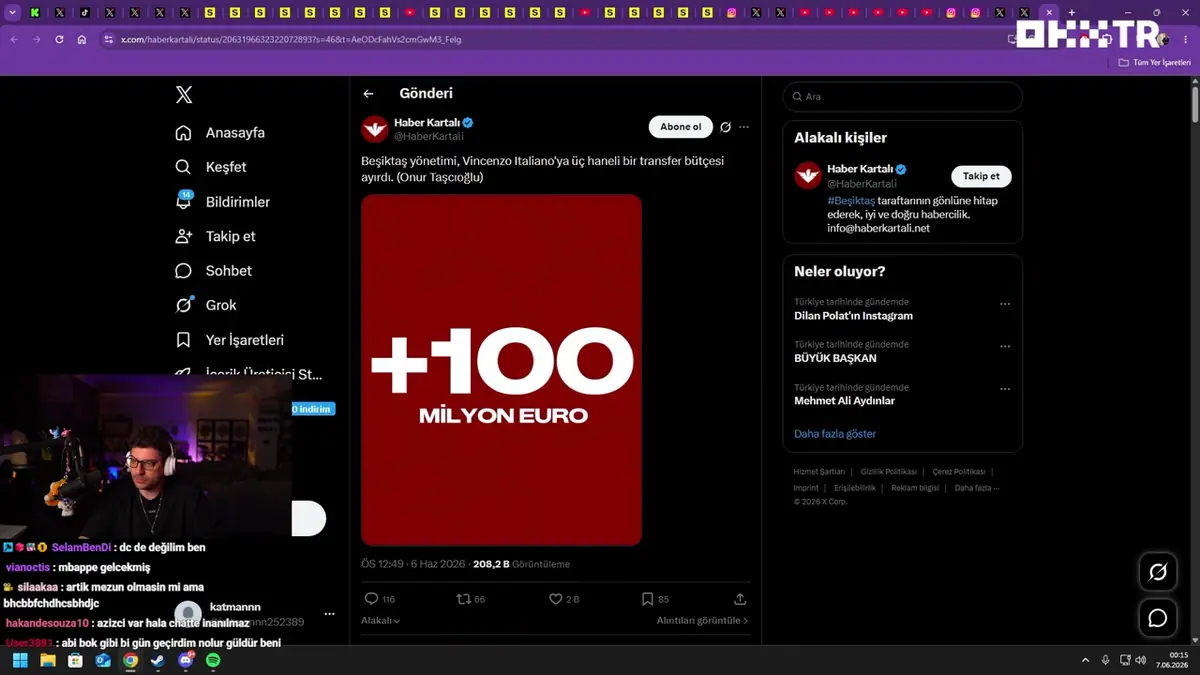Open Gizlilik Politikası footer link
The width and height of the screenshot is (1200, 675).
(x=889, y=472)
